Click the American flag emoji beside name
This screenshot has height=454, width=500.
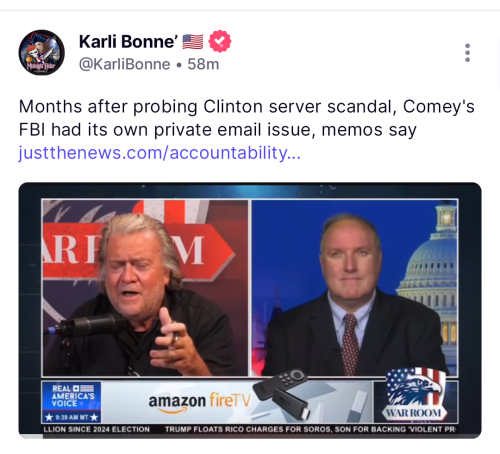pos(193,42)
